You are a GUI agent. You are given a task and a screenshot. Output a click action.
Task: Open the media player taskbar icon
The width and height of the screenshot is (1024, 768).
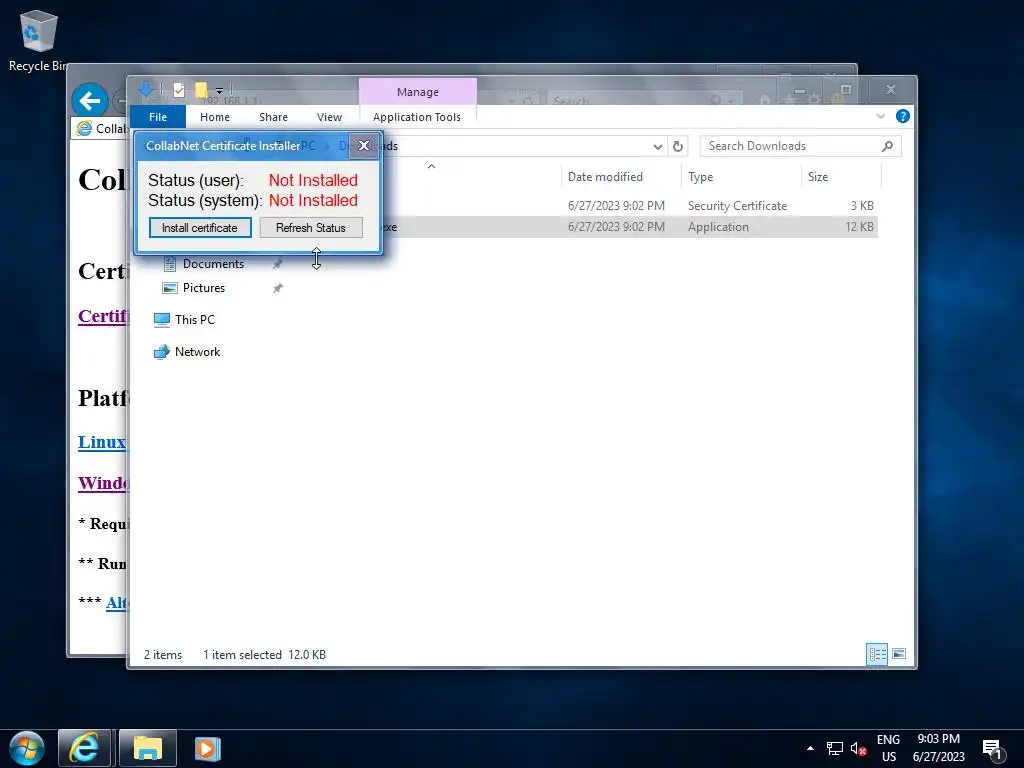click(208, 748)
